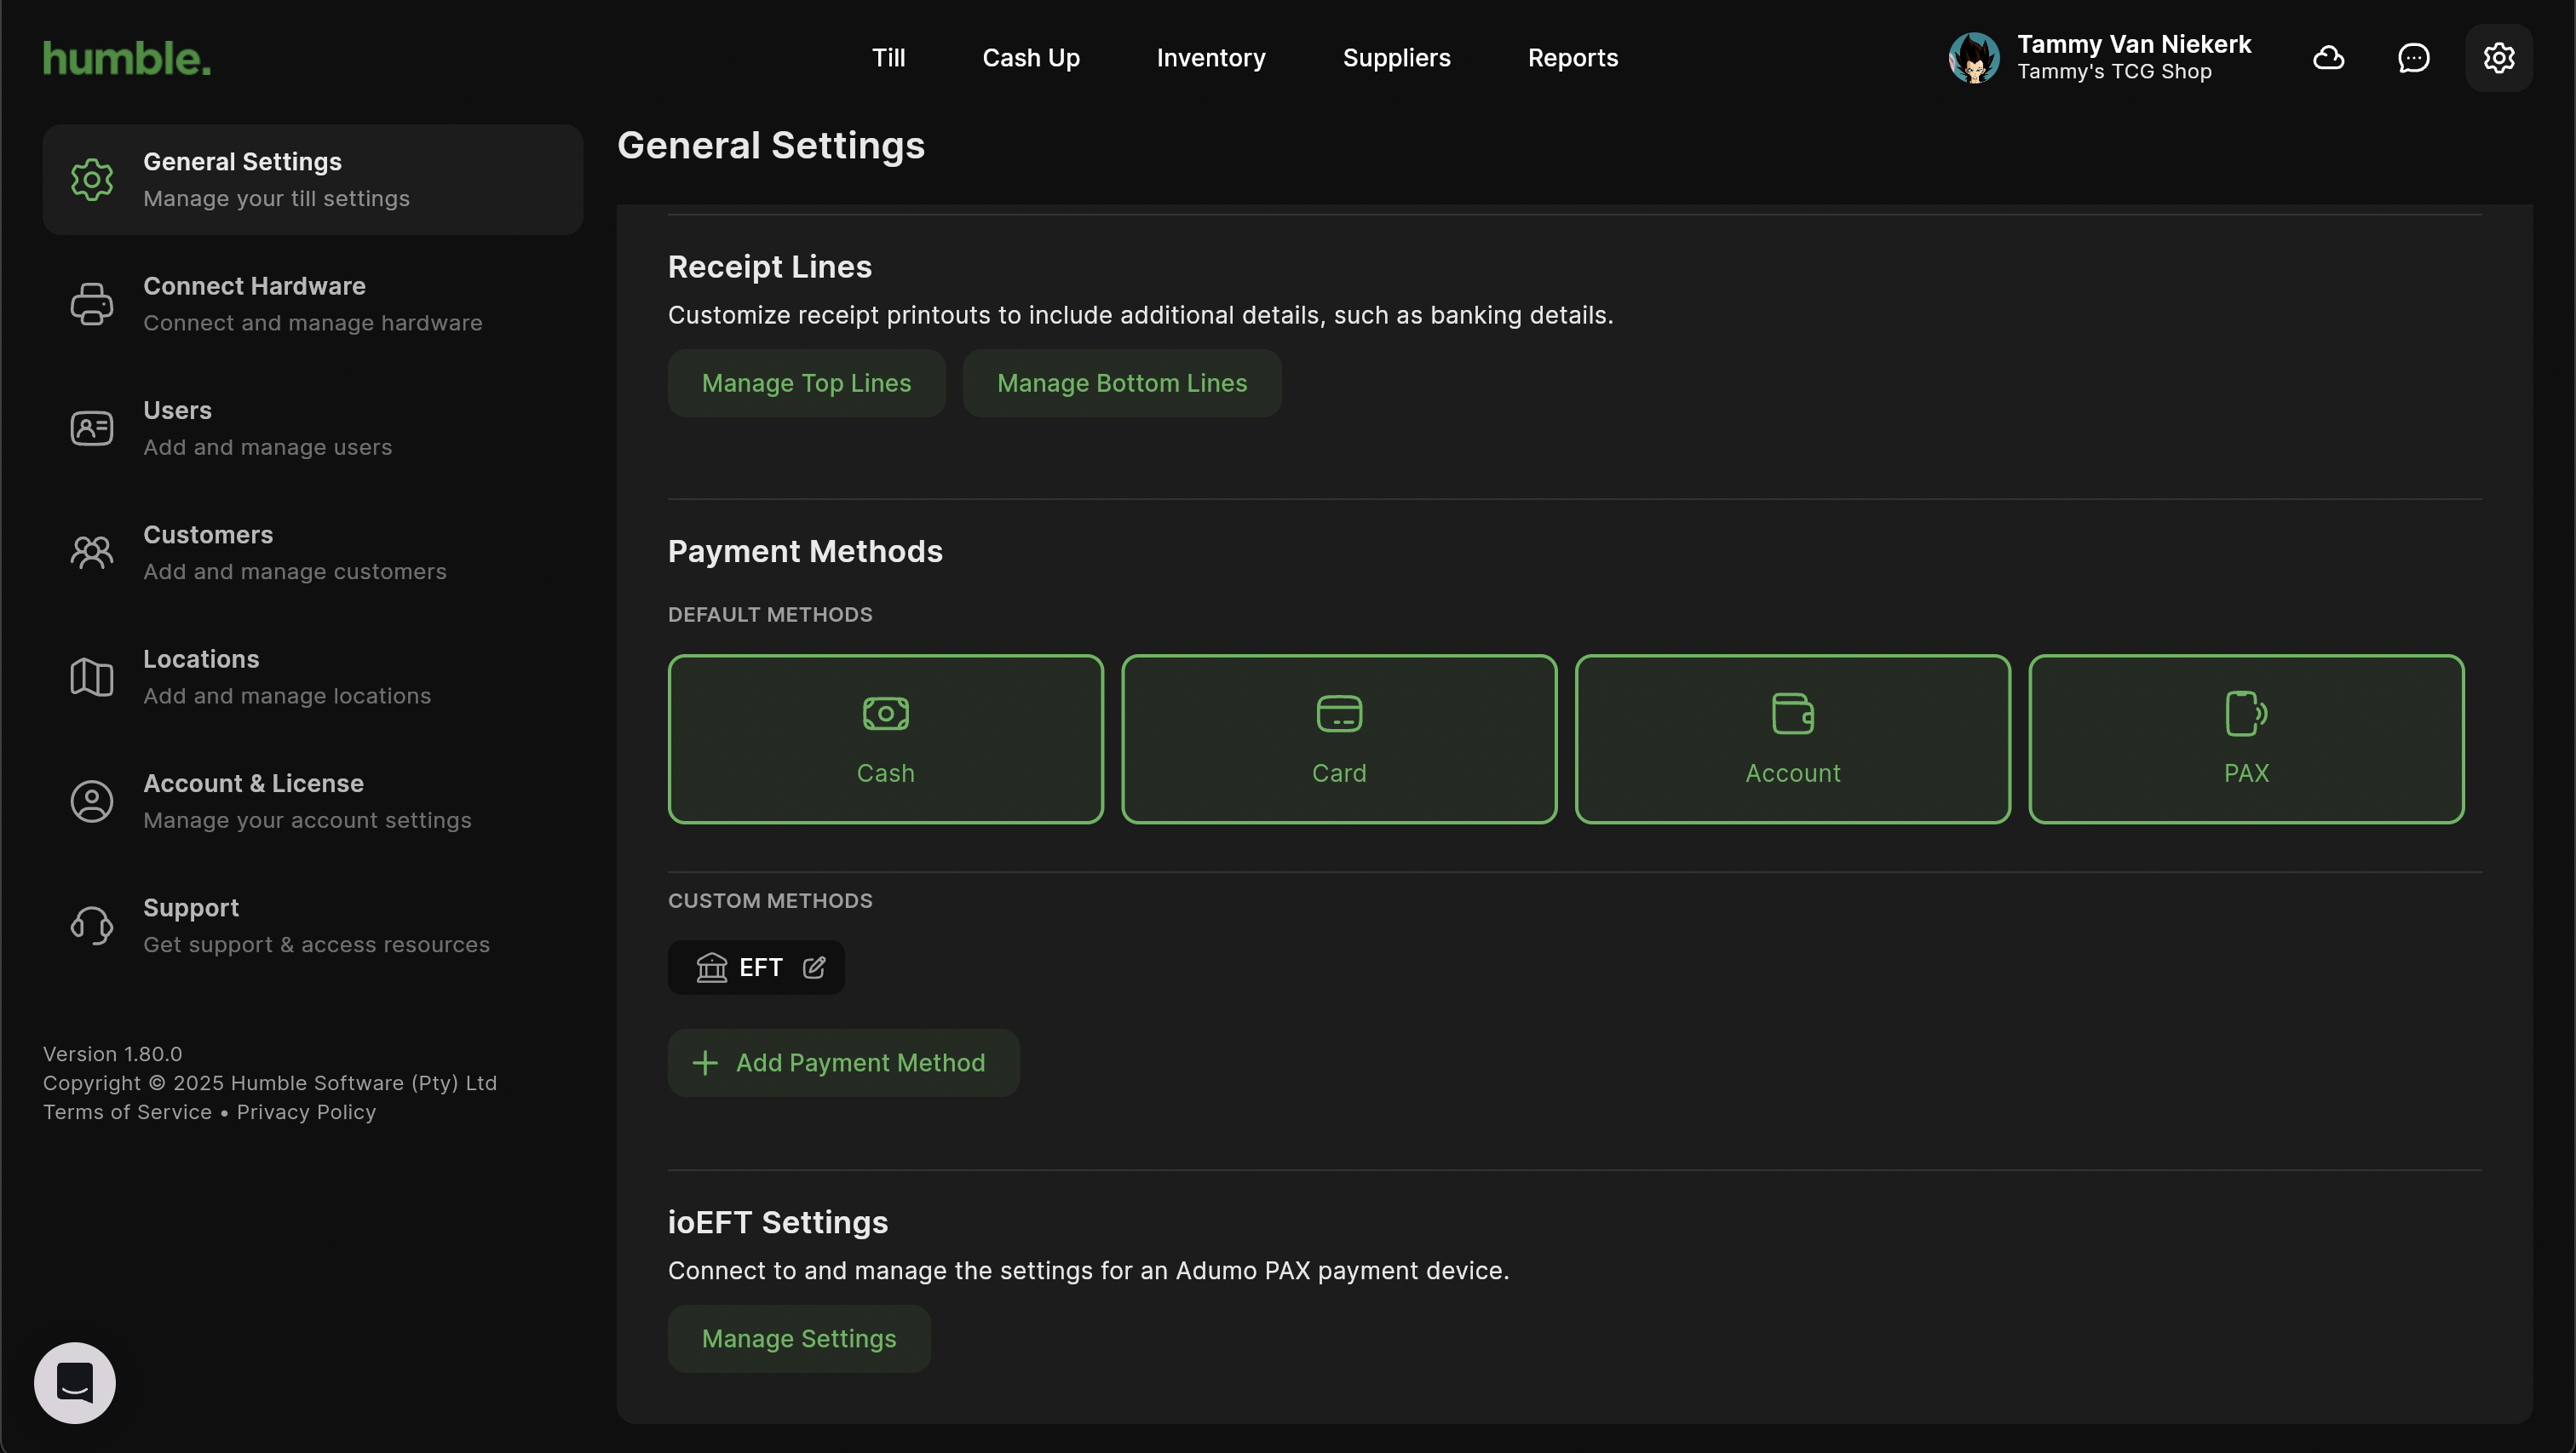Open Tammy Van Niekerk profile avatar
The width and height of the screenshot is (2576, 1453).
[1973, 58]
